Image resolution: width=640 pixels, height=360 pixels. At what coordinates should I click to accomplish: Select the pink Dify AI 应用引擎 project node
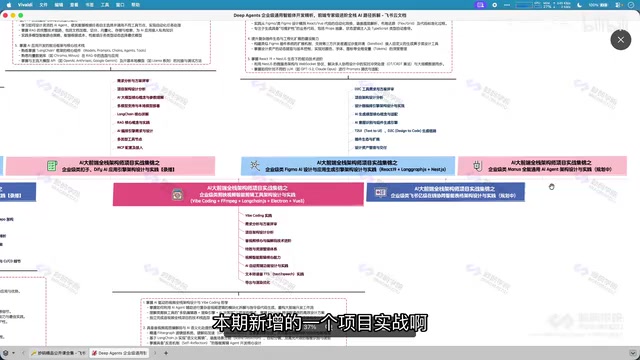[x=110, y=166]
